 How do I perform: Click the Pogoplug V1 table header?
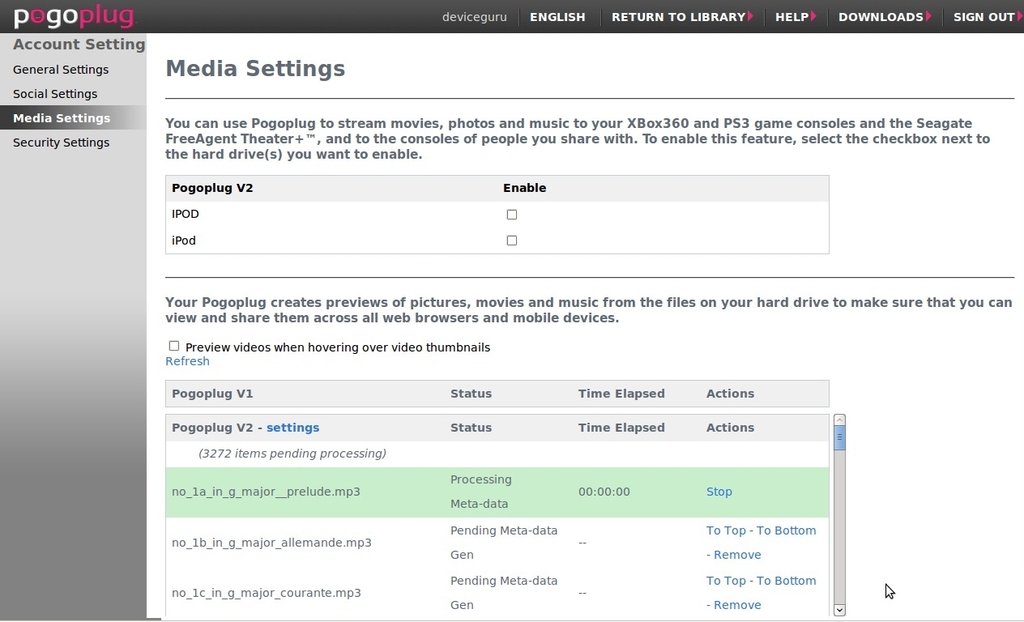[212, 393]
